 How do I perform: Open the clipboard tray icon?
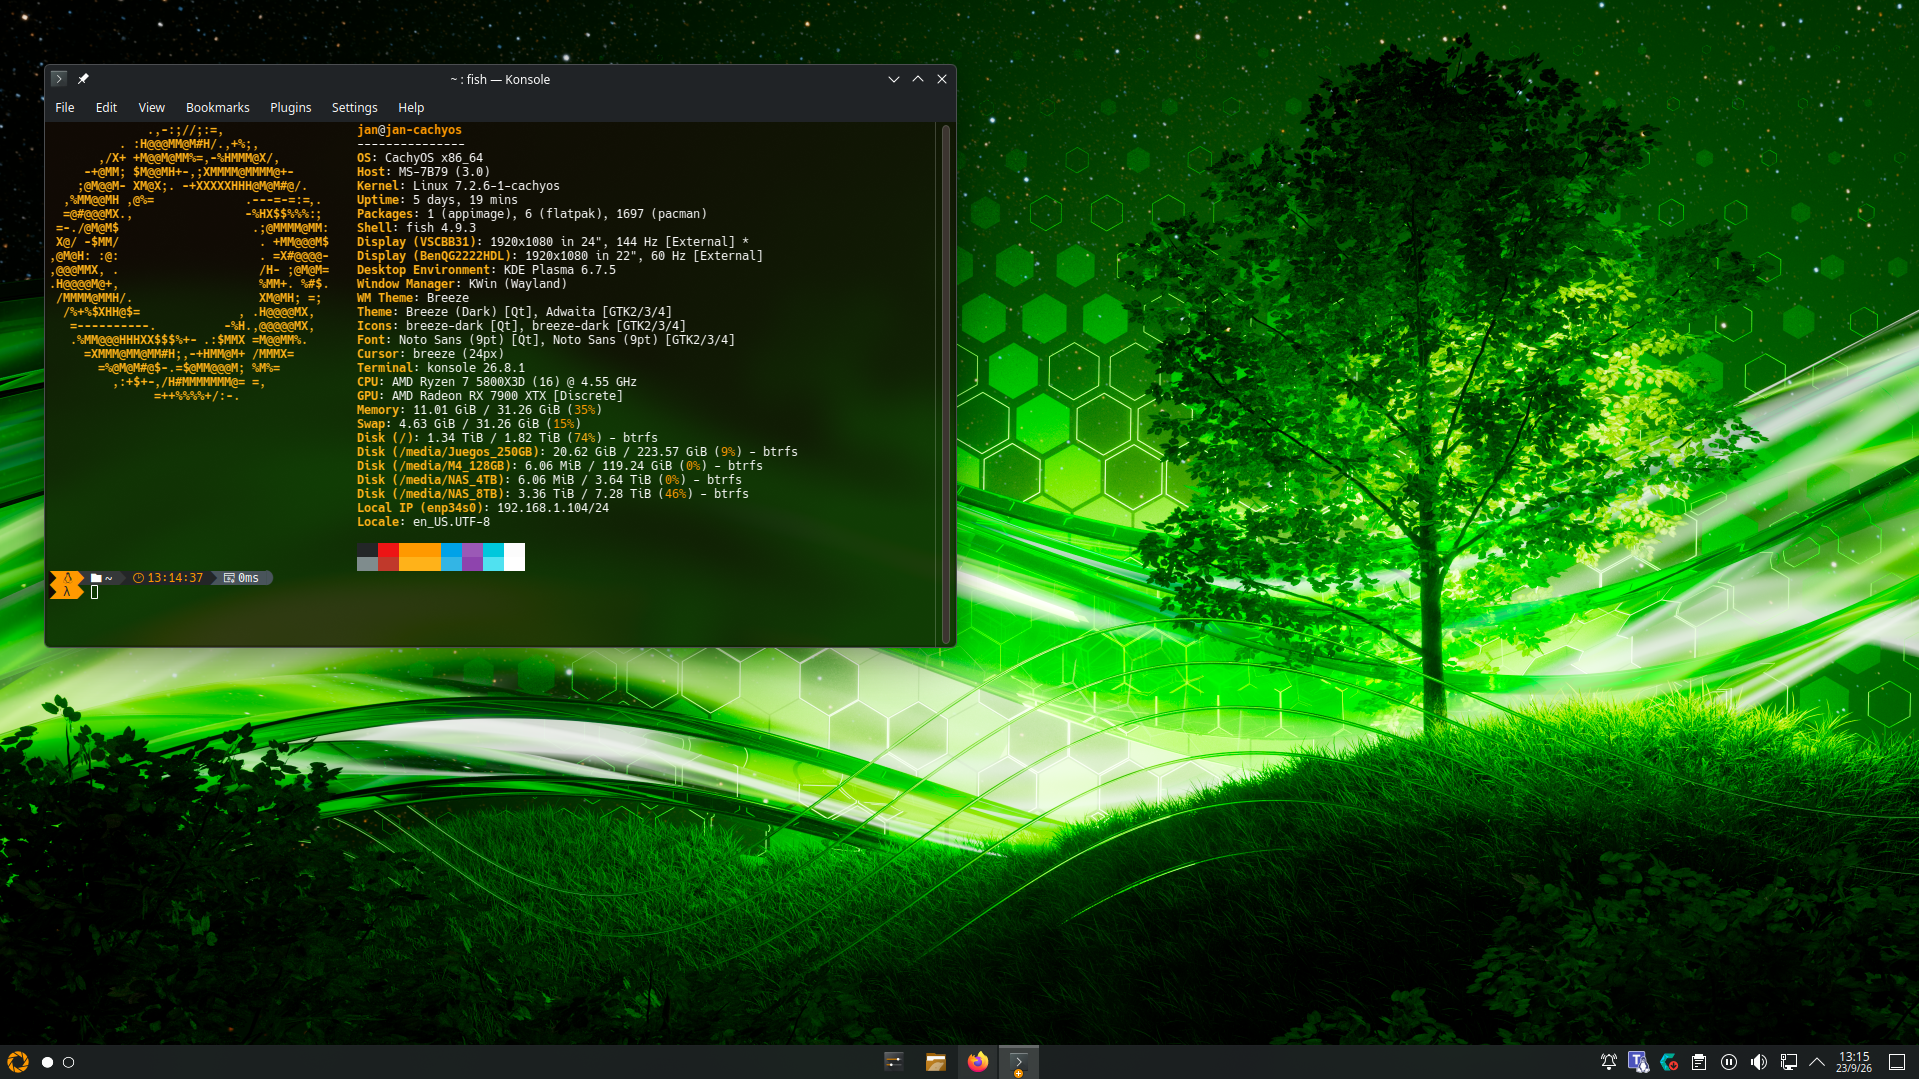[x=1699, y=1062]
